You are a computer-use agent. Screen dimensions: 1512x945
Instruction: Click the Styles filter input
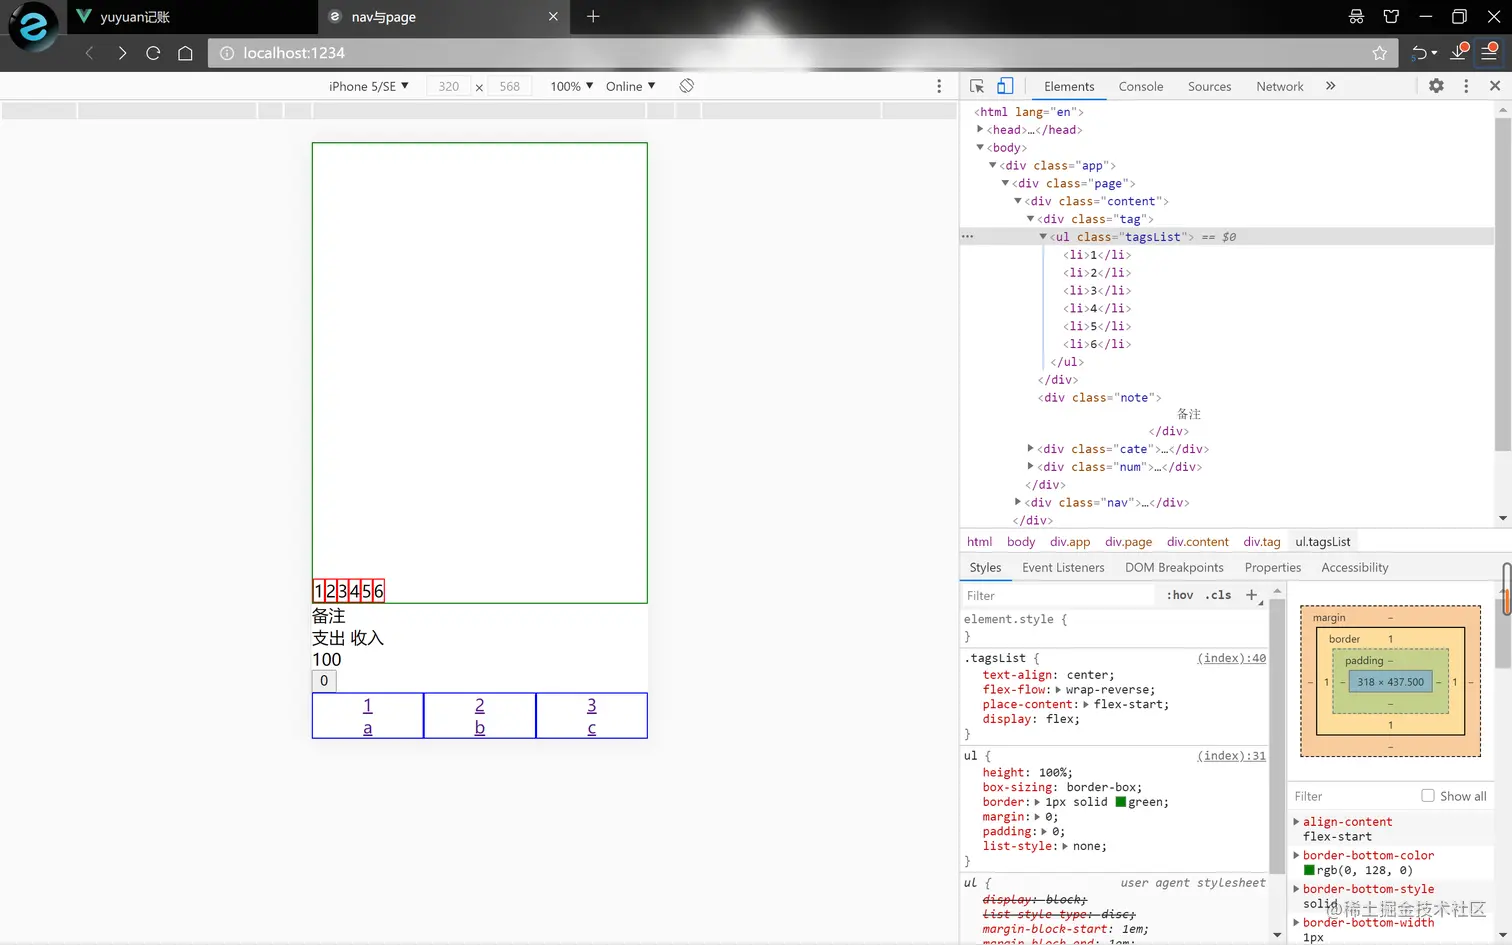(x=1058, y=595)
